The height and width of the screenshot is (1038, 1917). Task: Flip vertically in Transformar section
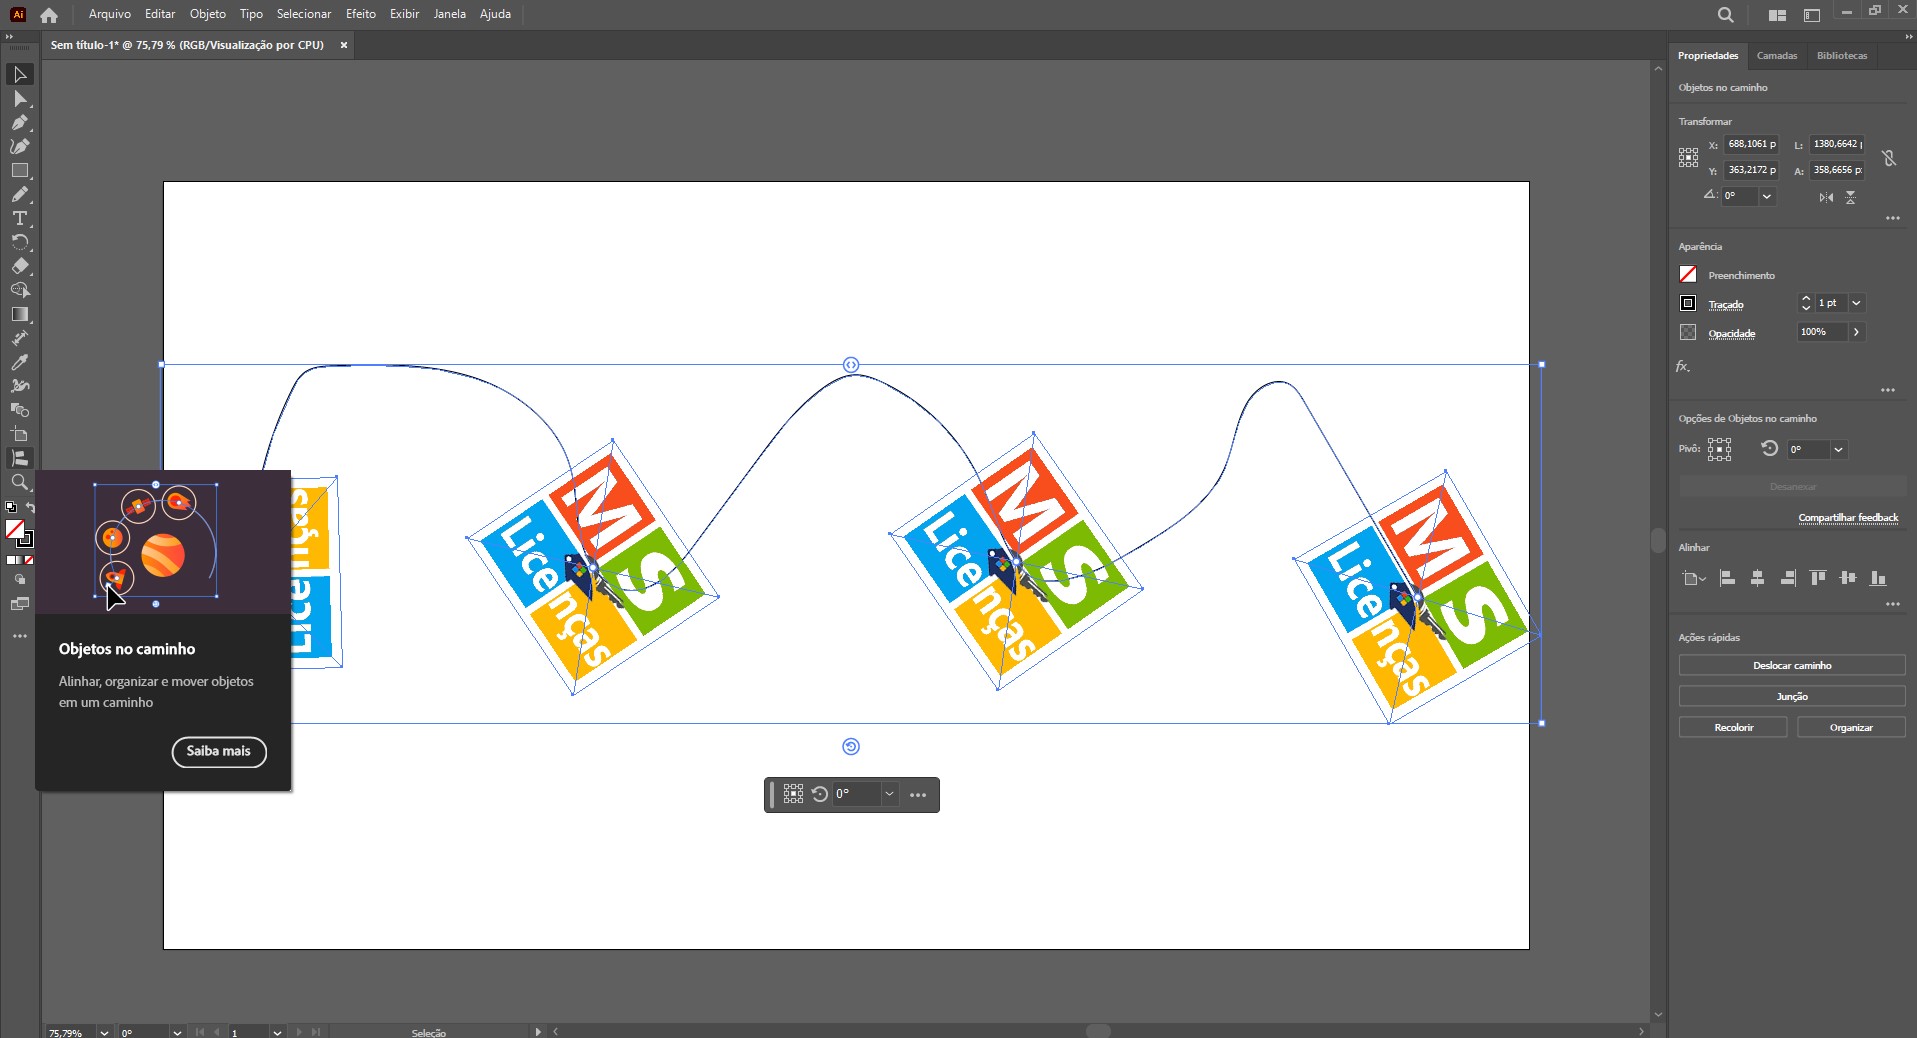1850,197
